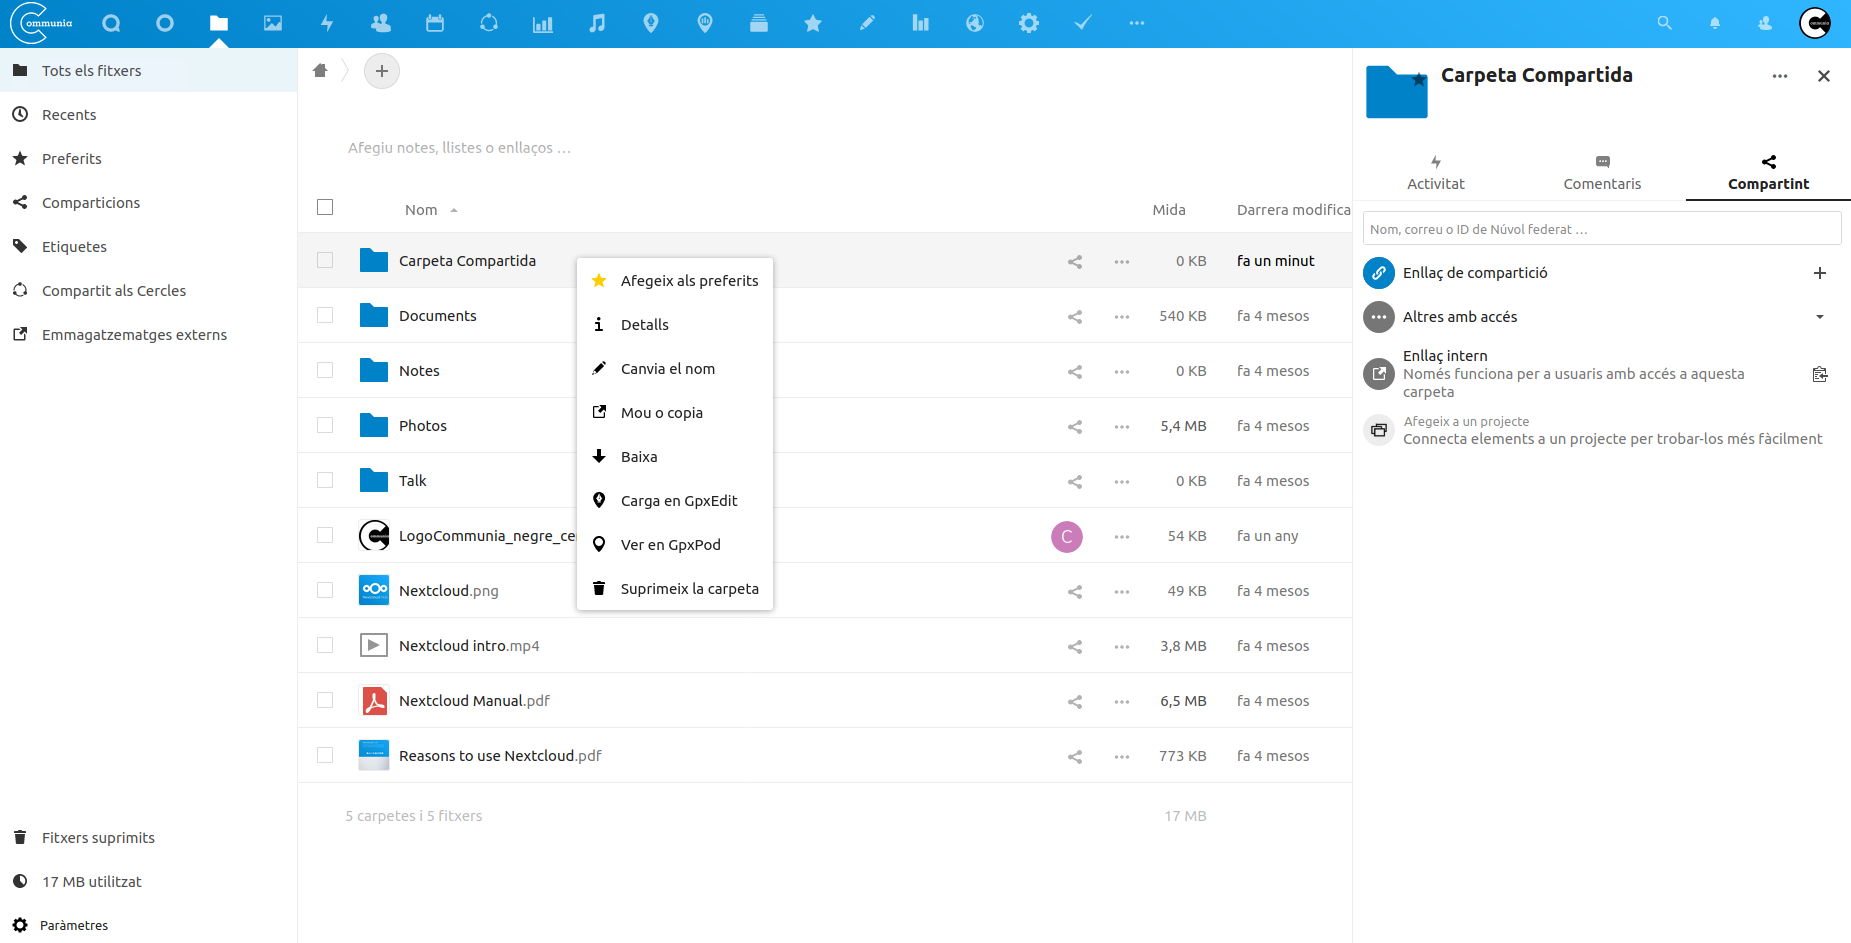This screenshot has width=1851, height=943.
Task: Go to the home folder breadcrumb icon
Action: point(320,70)
